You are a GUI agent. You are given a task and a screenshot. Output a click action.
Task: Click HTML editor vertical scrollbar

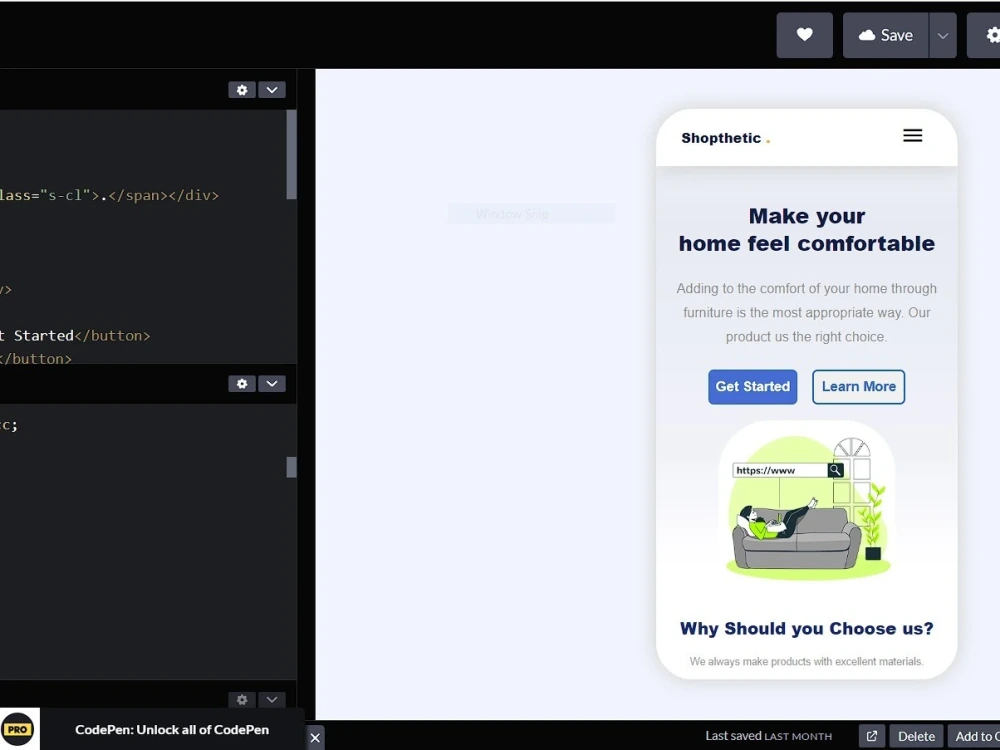click(291, 154)
